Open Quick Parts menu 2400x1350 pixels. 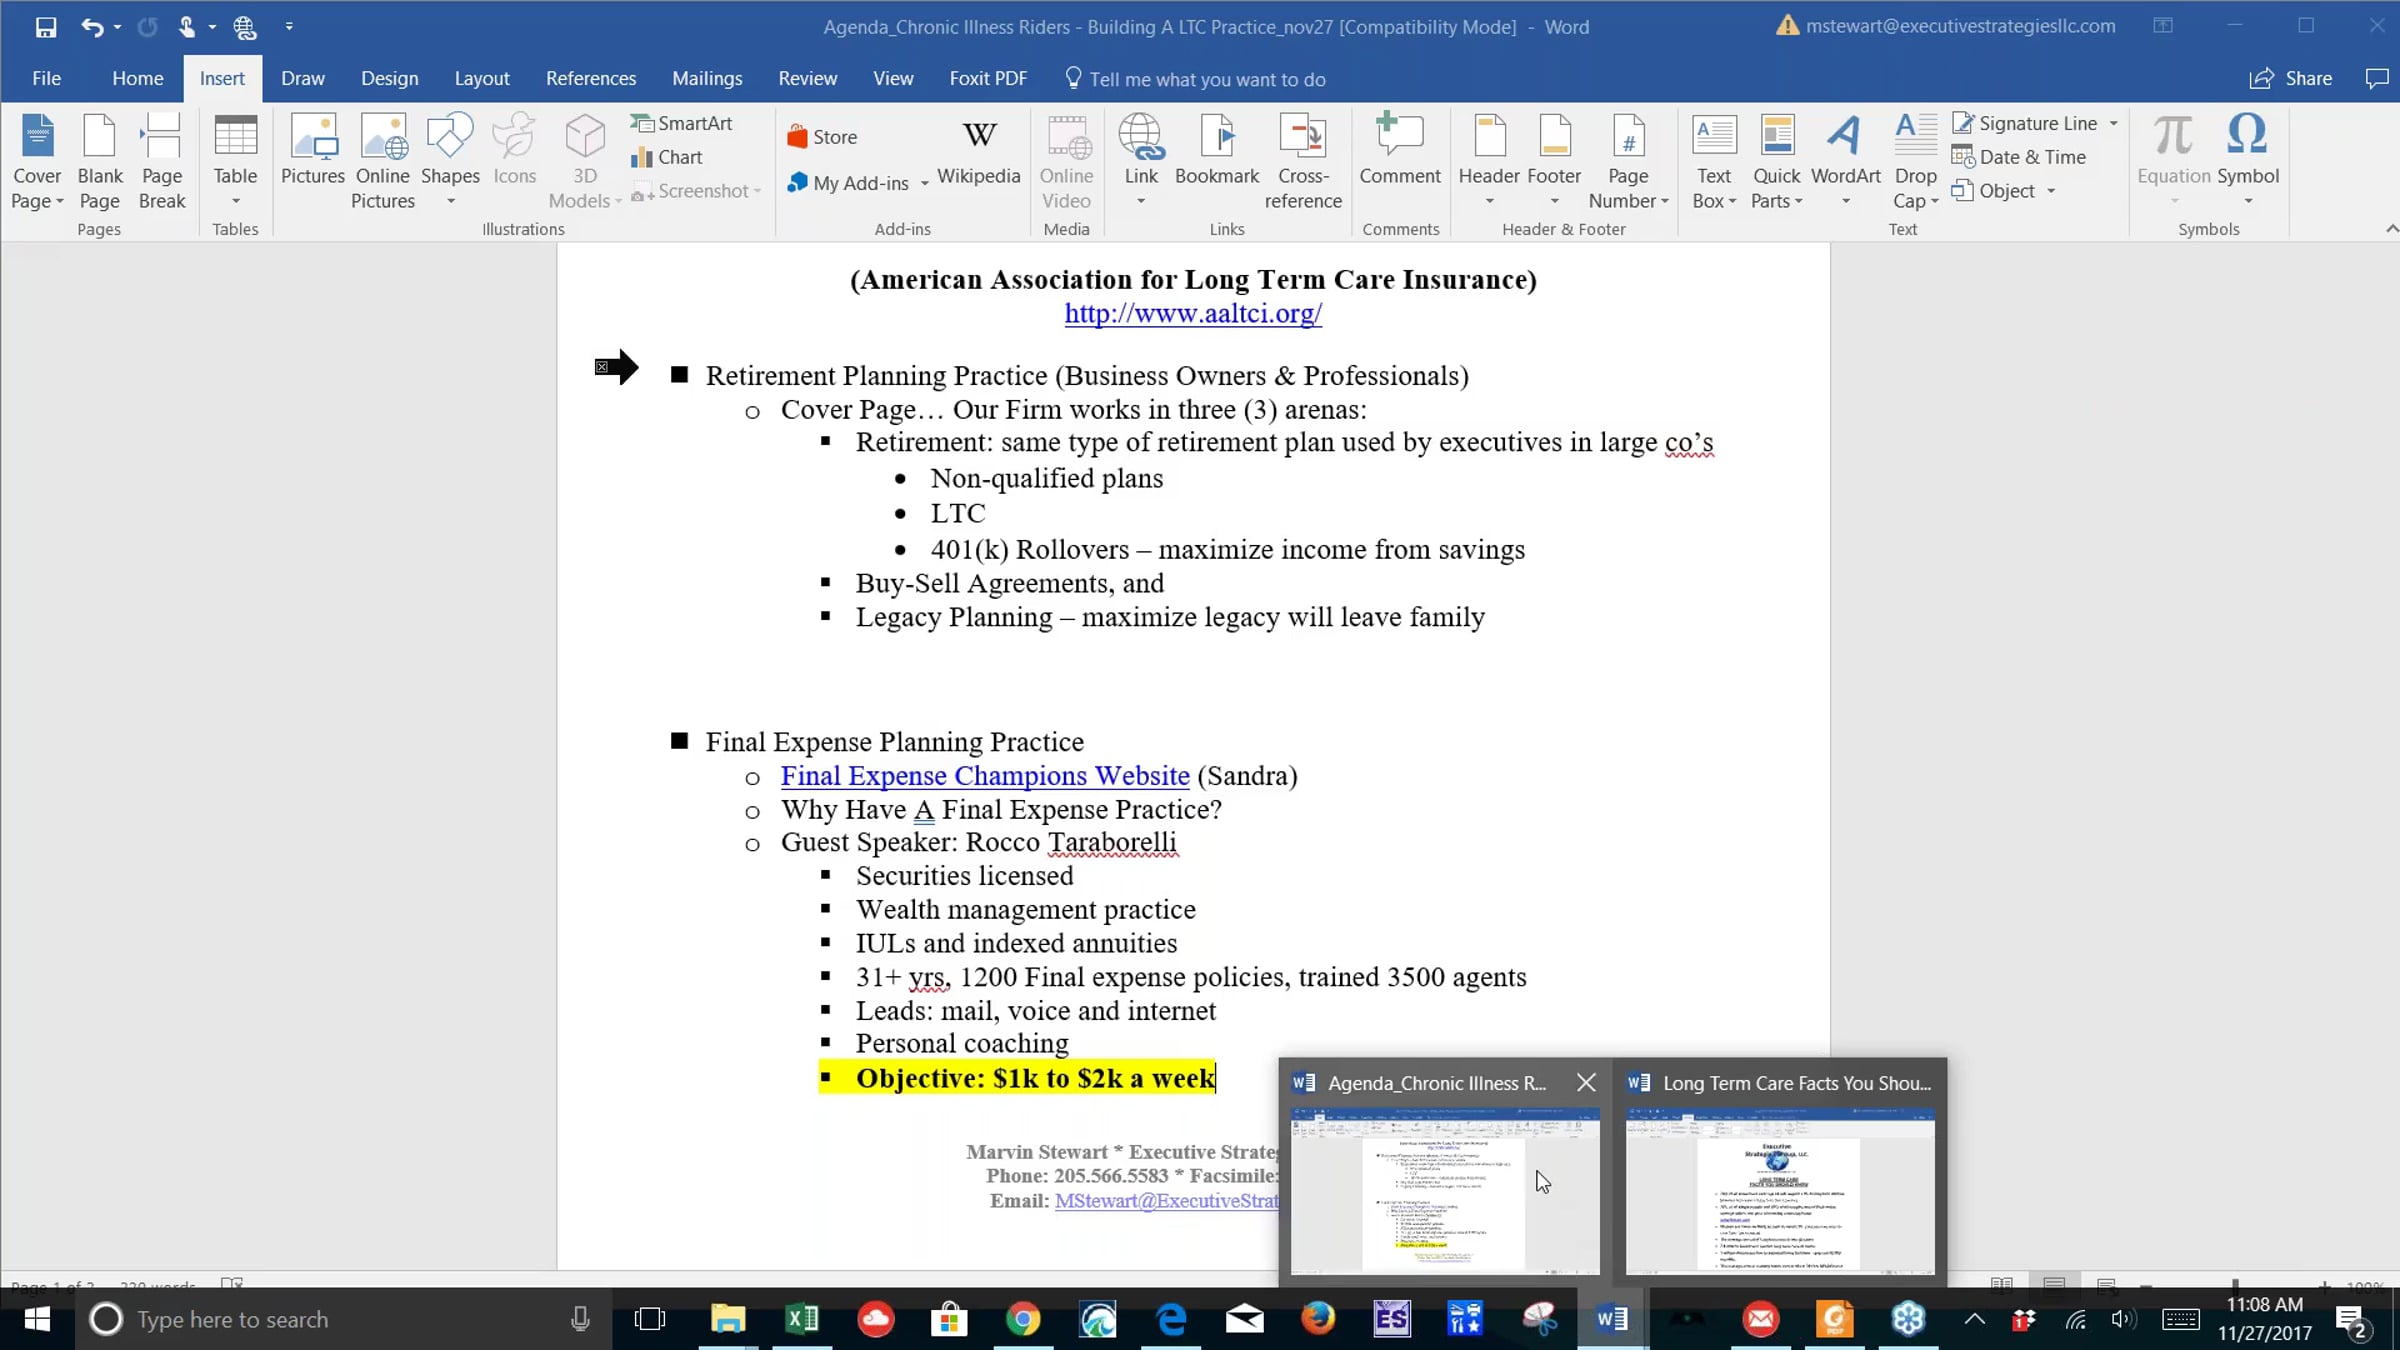click(1777, 162)
